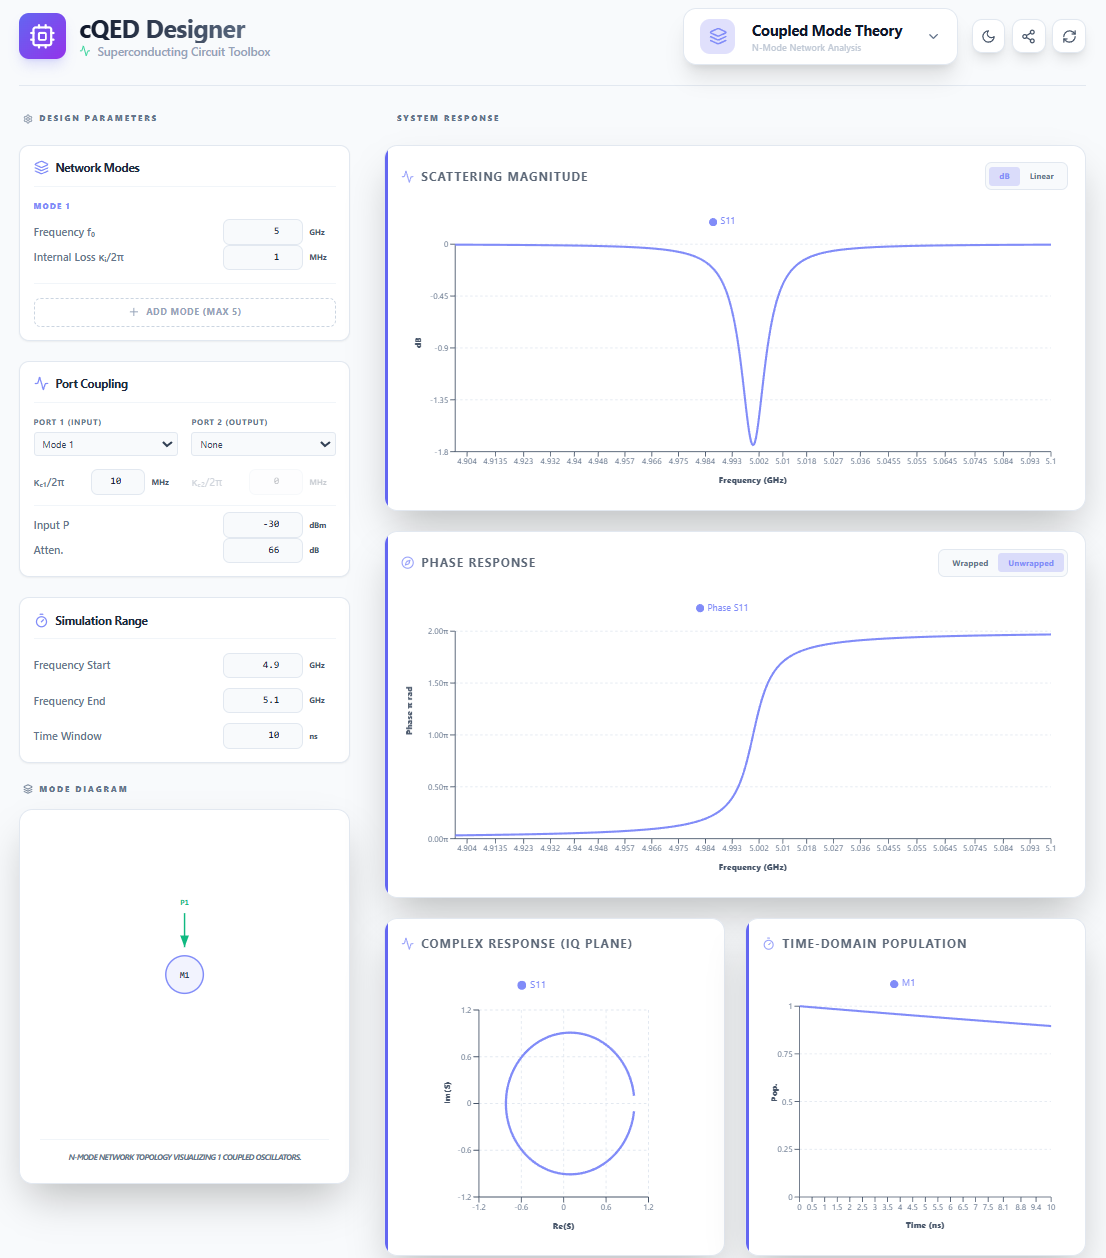
Task: Toggle dark mode with the moon icon
Action: [988, 37]
